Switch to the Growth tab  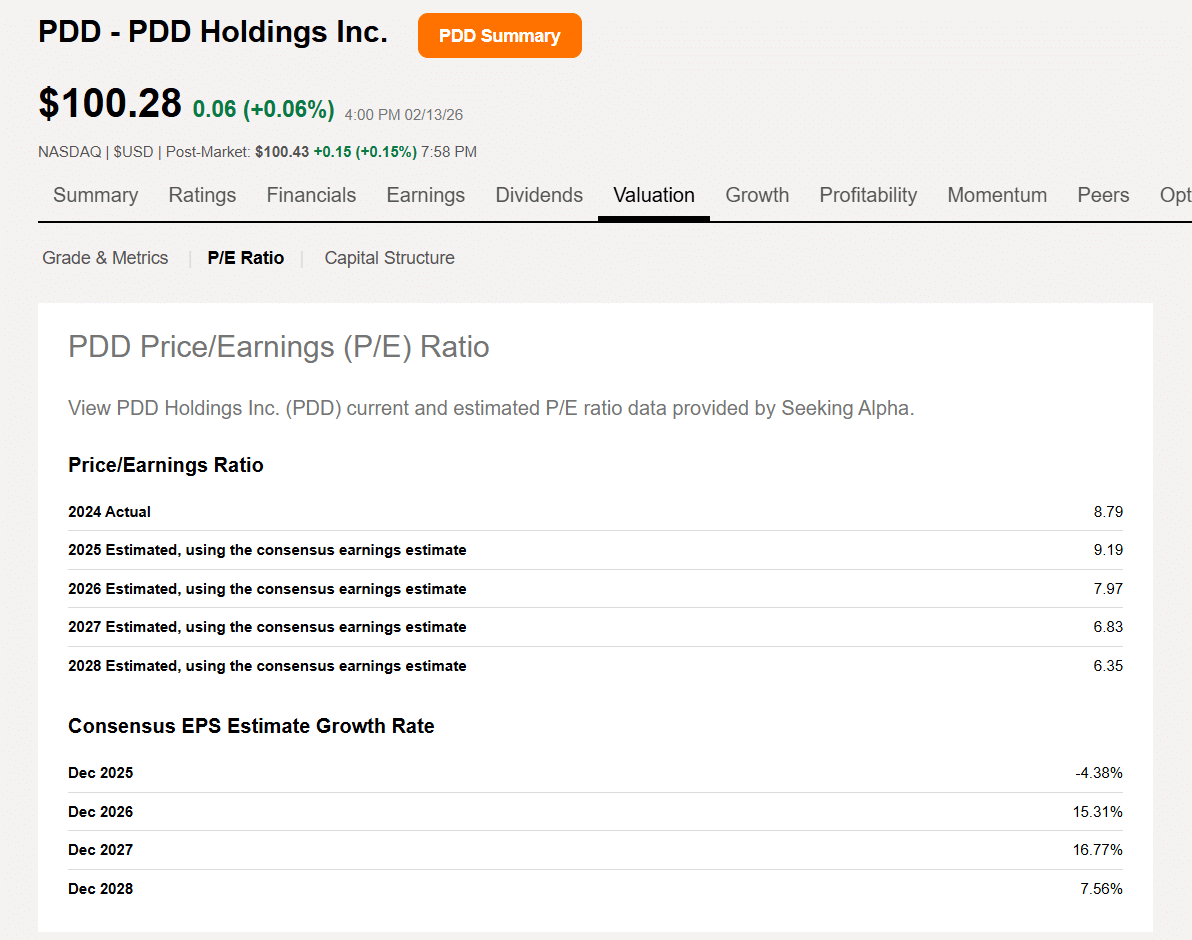[757, 195]
